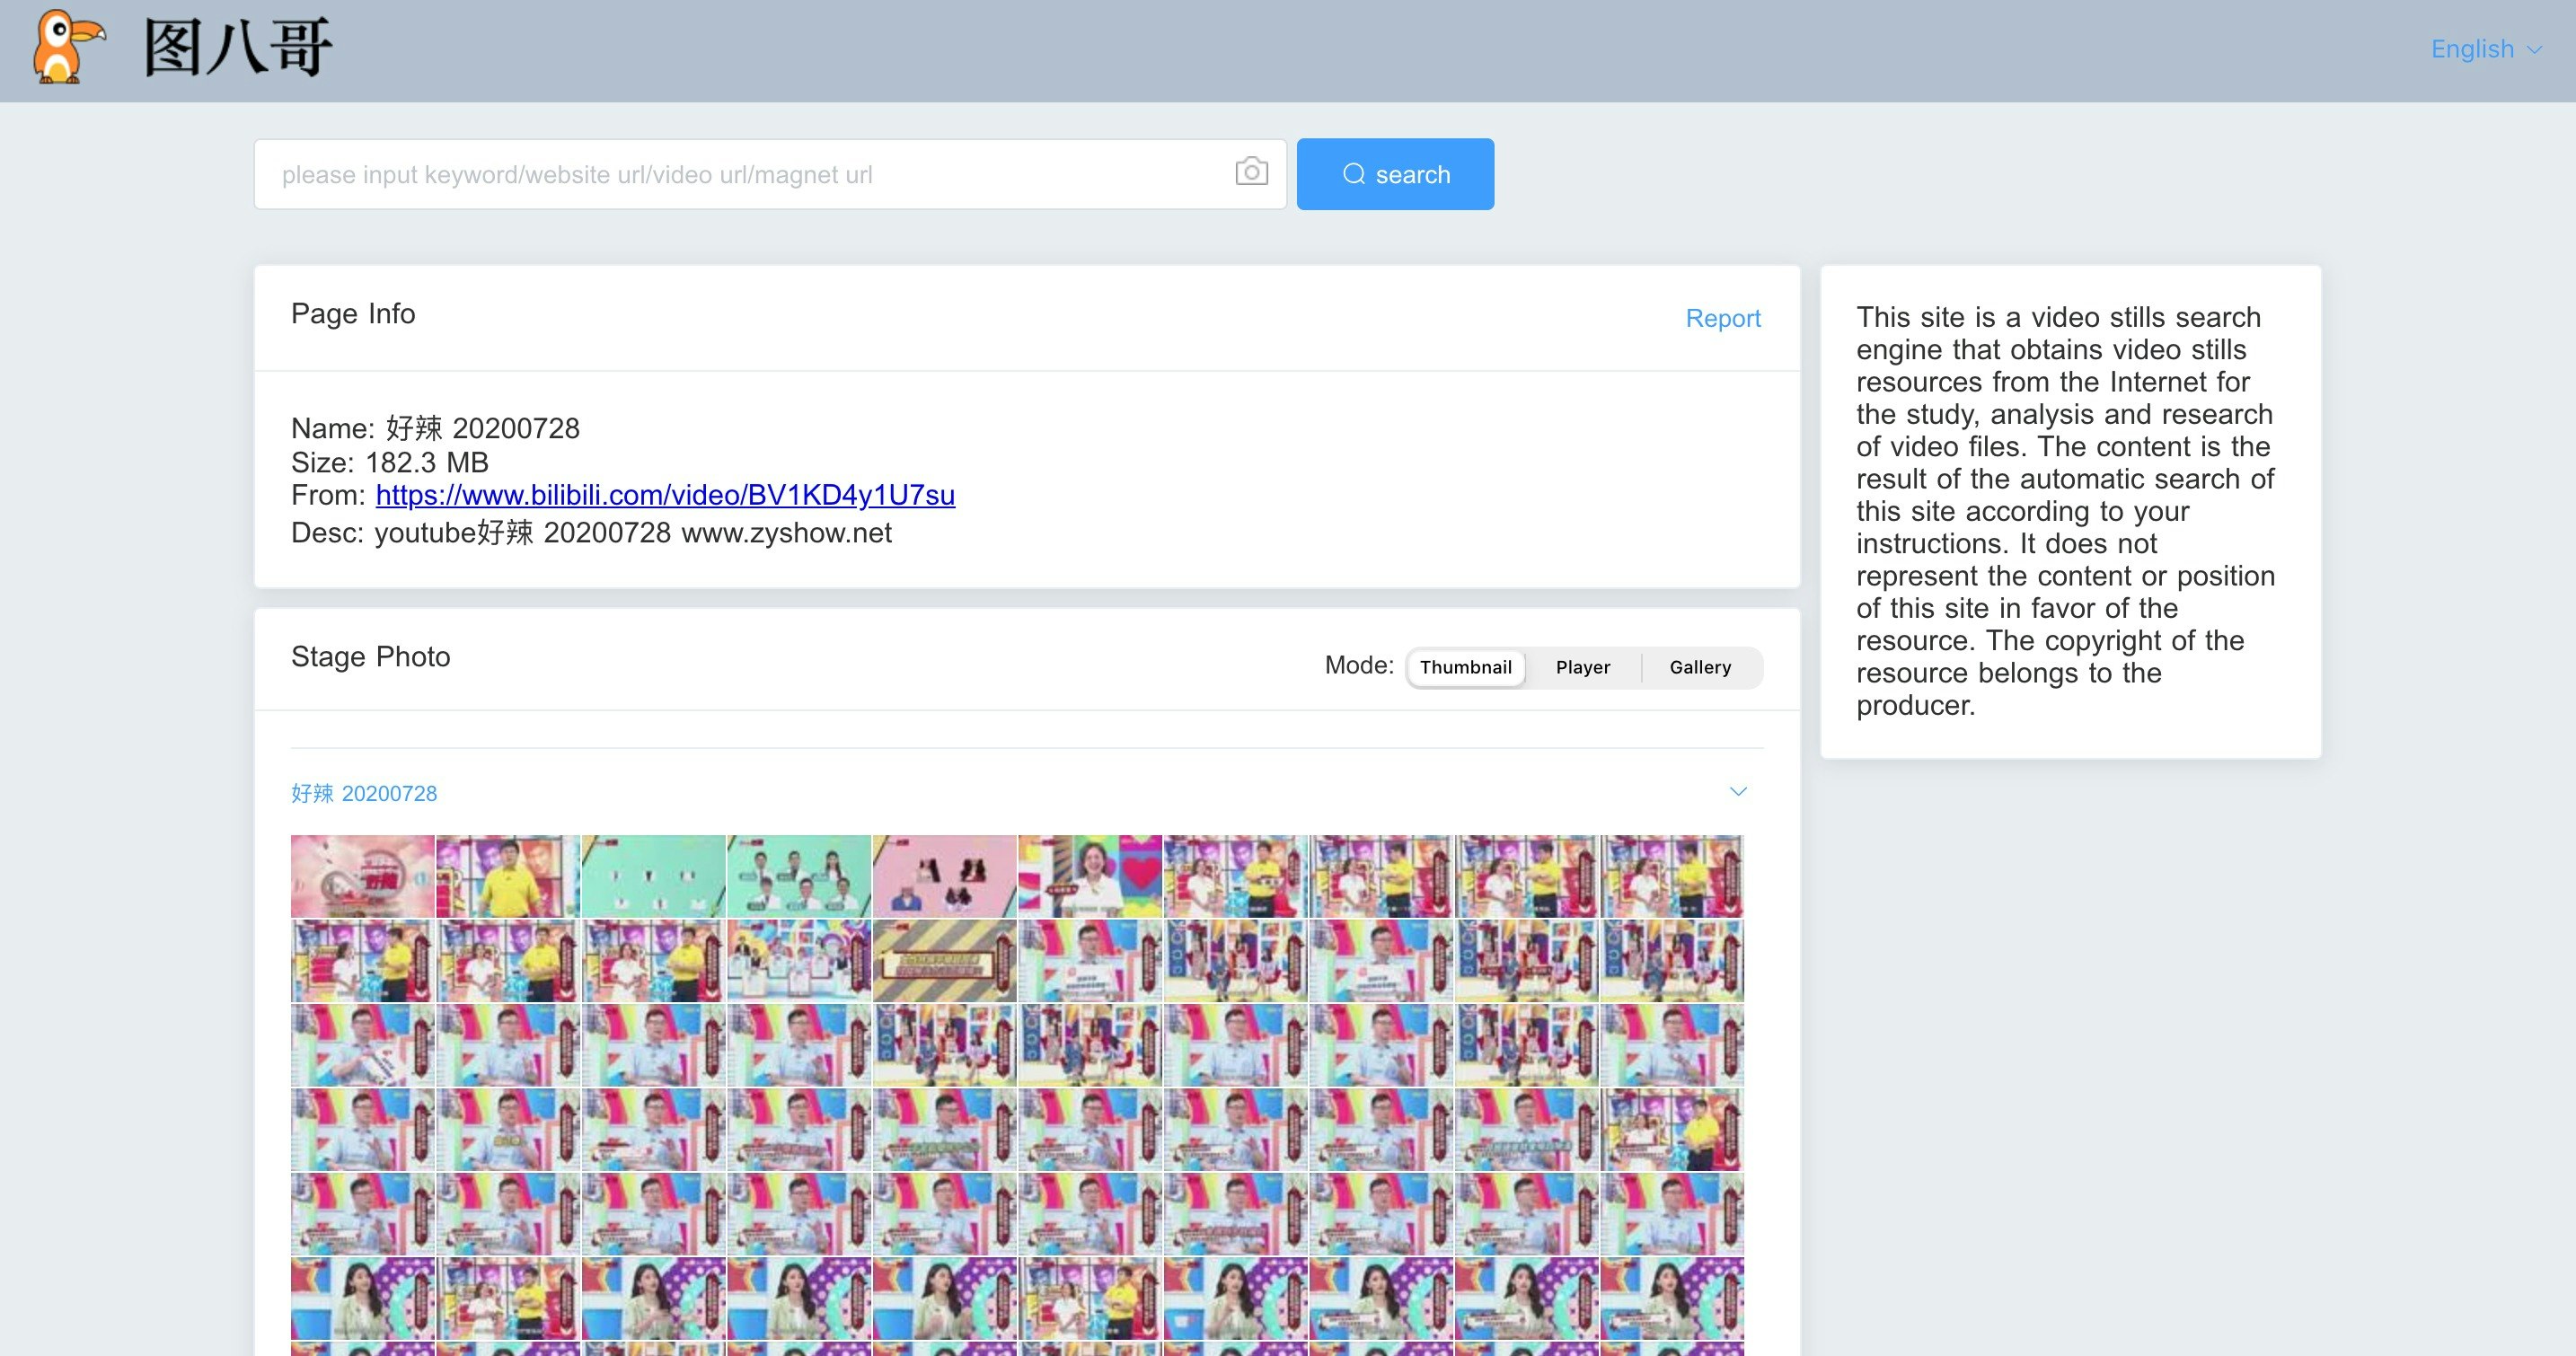Switch Mode to Gallery
Screen dimensions: 2576x1356
pyautogui.click(x=1700, y=667)
